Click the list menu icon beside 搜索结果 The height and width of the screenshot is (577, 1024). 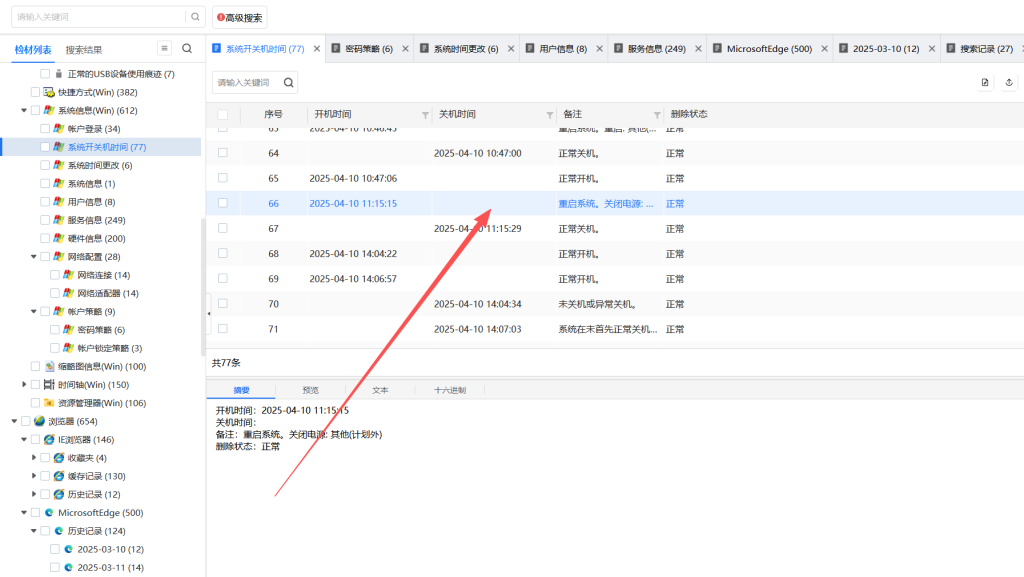[165, 49]
